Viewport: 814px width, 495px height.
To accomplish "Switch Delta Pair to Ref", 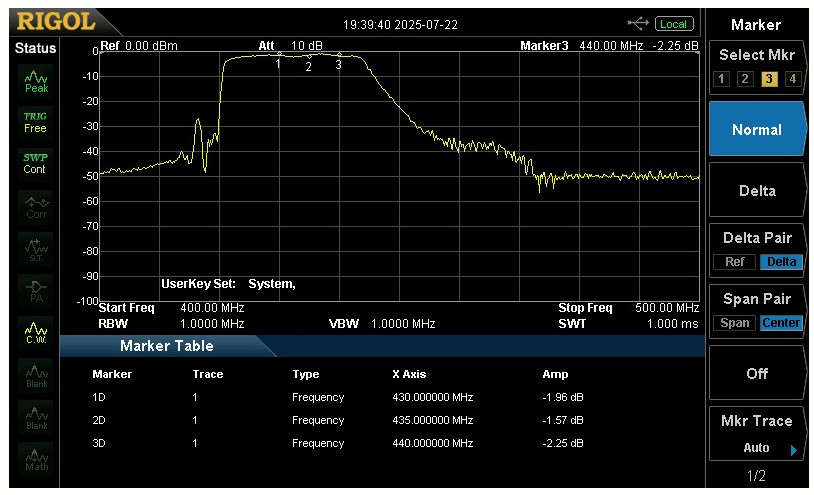I will click(734, 262).
